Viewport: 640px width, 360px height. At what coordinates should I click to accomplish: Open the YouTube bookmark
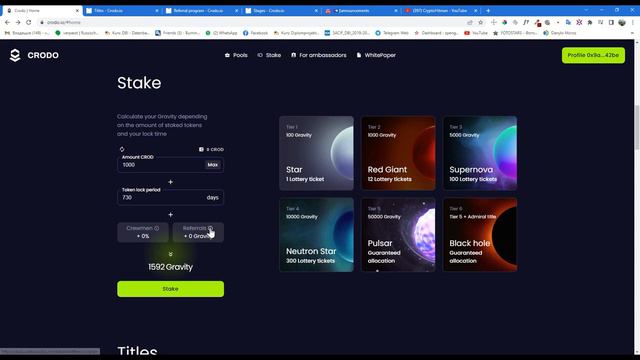(x=476, y=33)
